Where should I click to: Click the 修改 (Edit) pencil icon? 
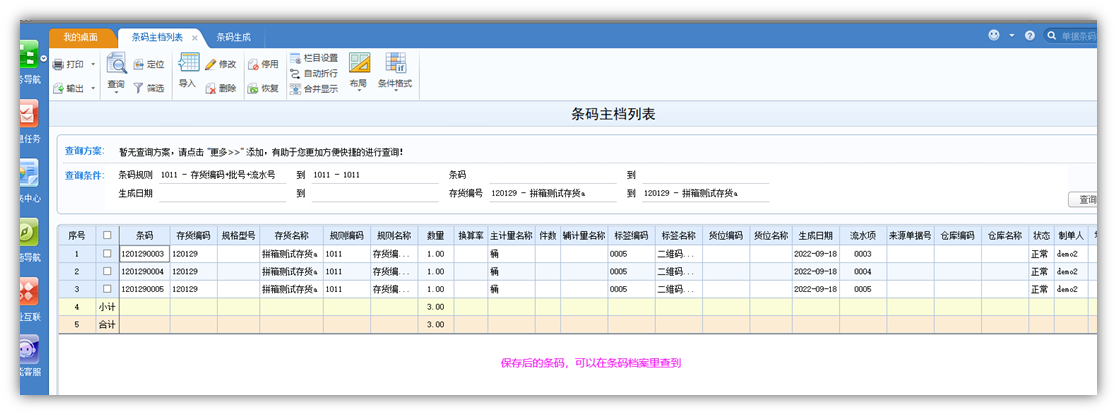[x=210, y=65]
